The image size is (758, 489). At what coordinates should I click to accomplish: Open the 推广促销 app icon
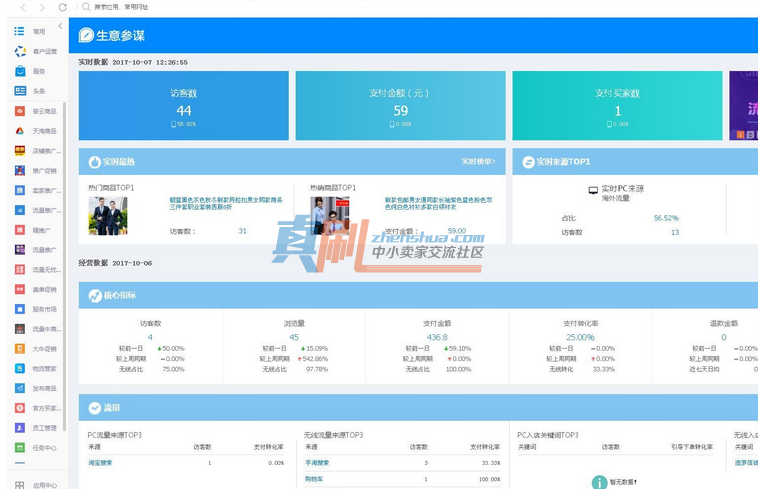(x=20, y=170)
